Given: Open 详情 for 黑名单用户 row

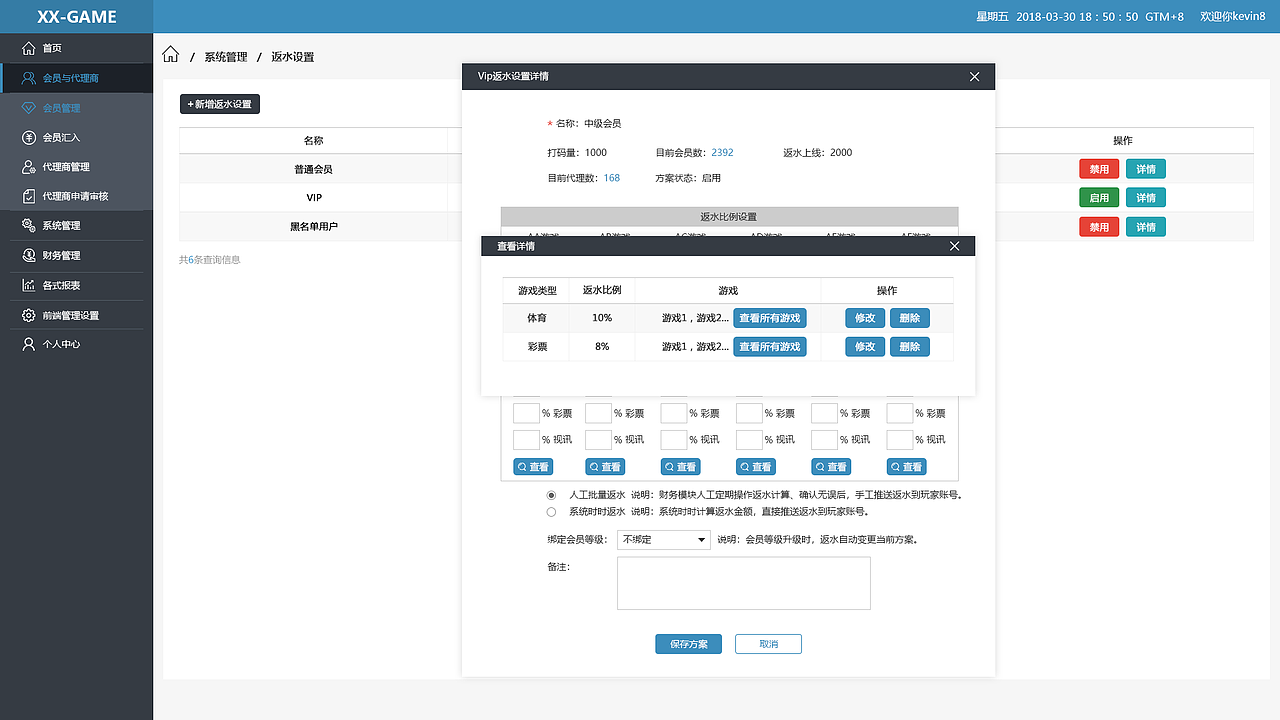Looking at the screenshot, I should click(x=1146, y=227).
